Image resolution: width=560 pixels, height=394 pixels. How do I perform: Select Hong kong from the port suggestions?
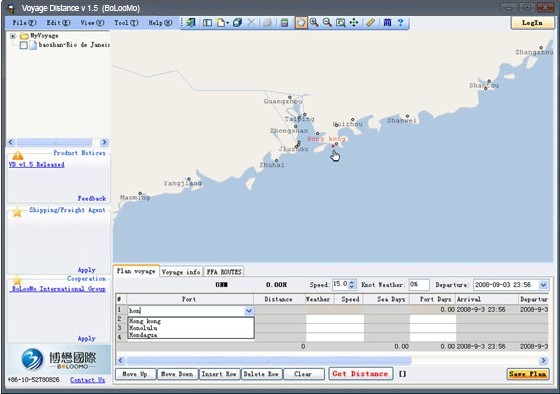(145, 321)
